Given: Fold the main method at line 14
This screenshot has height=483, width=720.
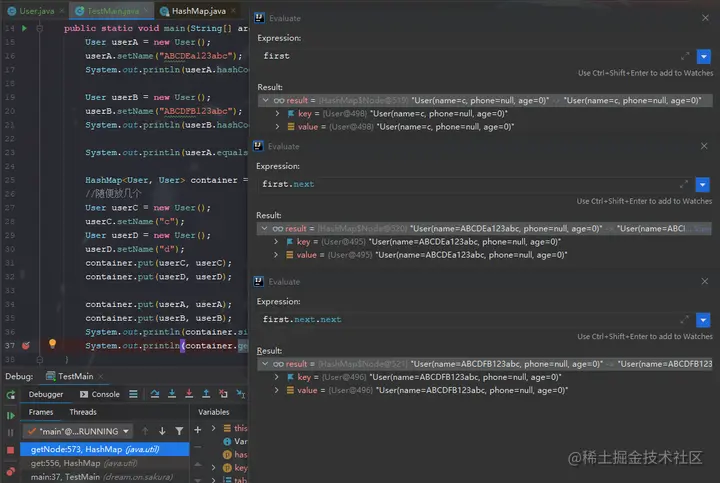Looking at the screenshot, I should click(40, 28).
